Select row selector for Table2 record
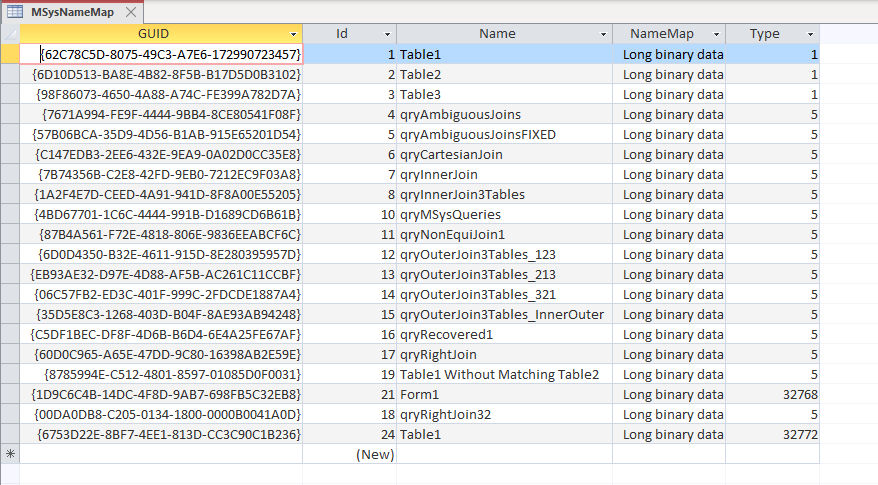 point(10,74)
